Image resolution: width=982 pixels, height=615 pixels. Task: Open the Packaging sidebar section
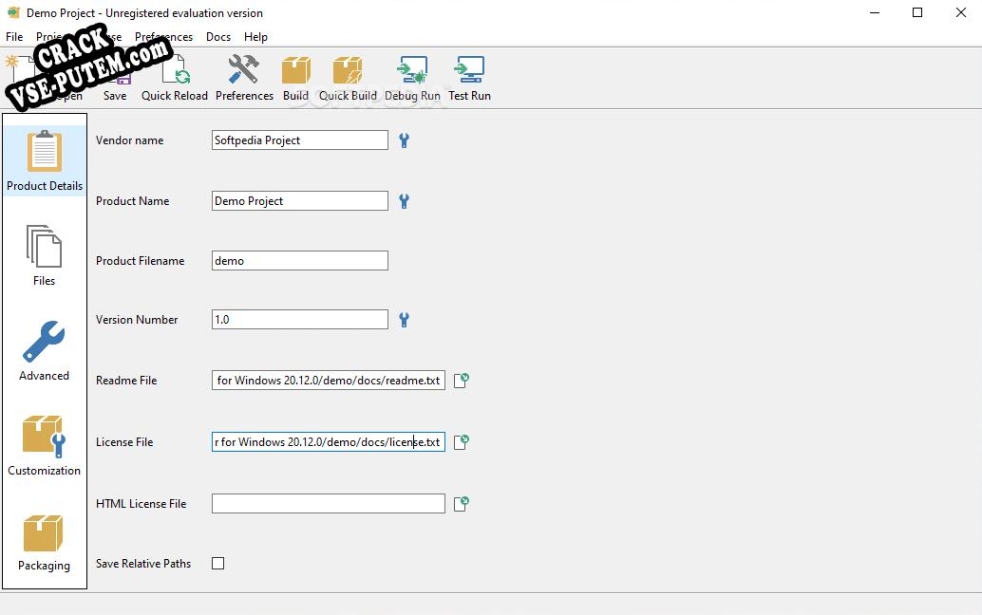pyautogui.click(x=44, y=542)
